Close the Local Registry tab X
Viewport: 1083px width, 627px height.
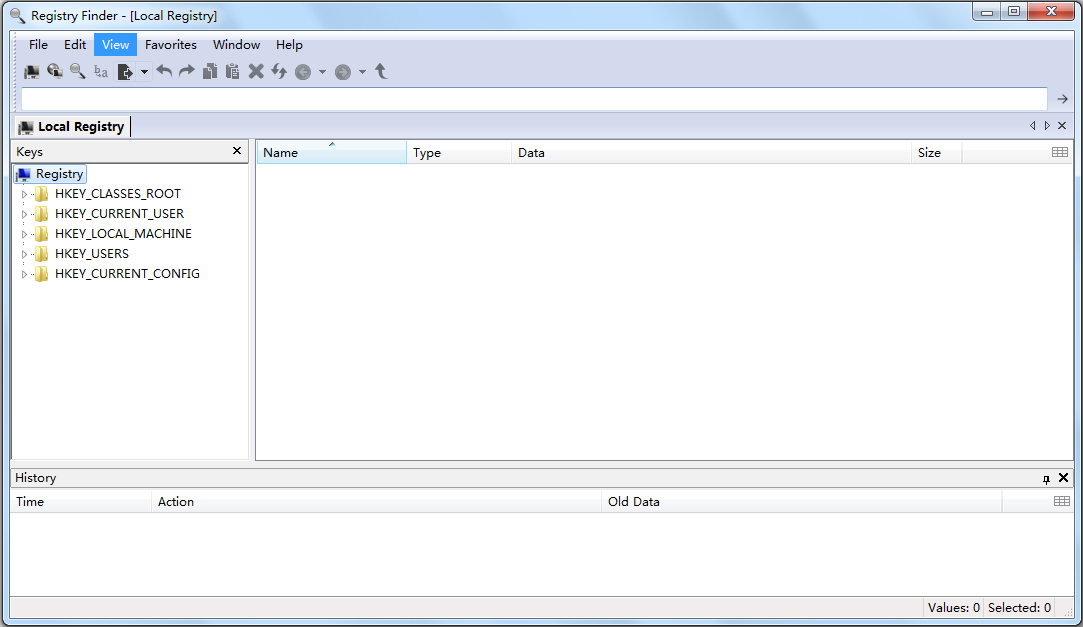click(1062, 126)
